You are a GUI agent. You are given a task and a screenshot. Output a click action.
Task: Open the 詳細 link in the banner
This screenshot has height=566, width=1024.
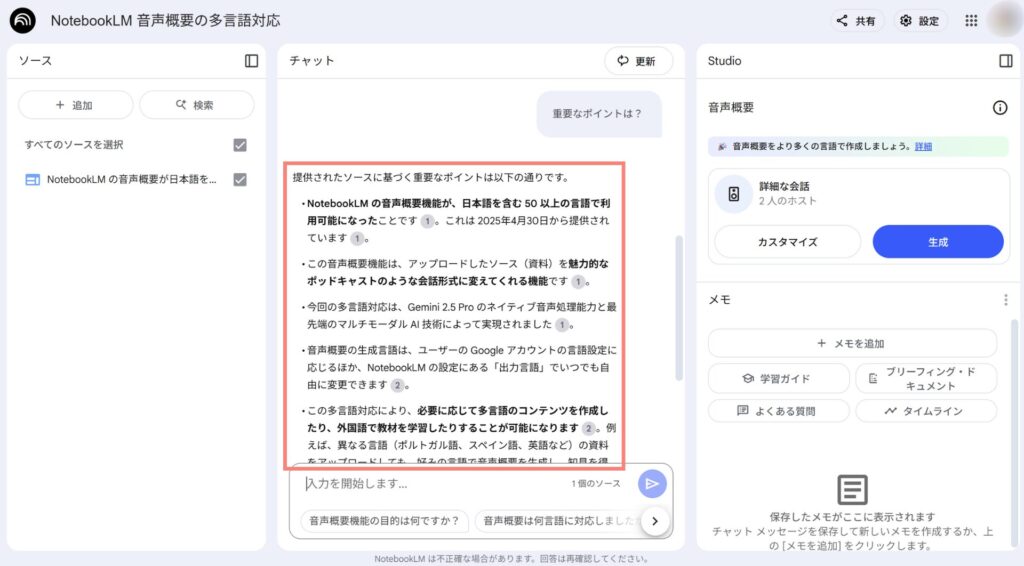923,146
